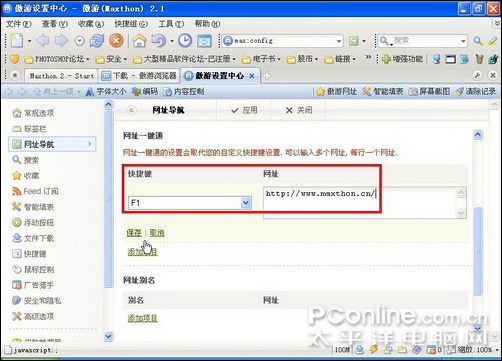Open 内容控制 content control tool

click(x=184, y=91)
